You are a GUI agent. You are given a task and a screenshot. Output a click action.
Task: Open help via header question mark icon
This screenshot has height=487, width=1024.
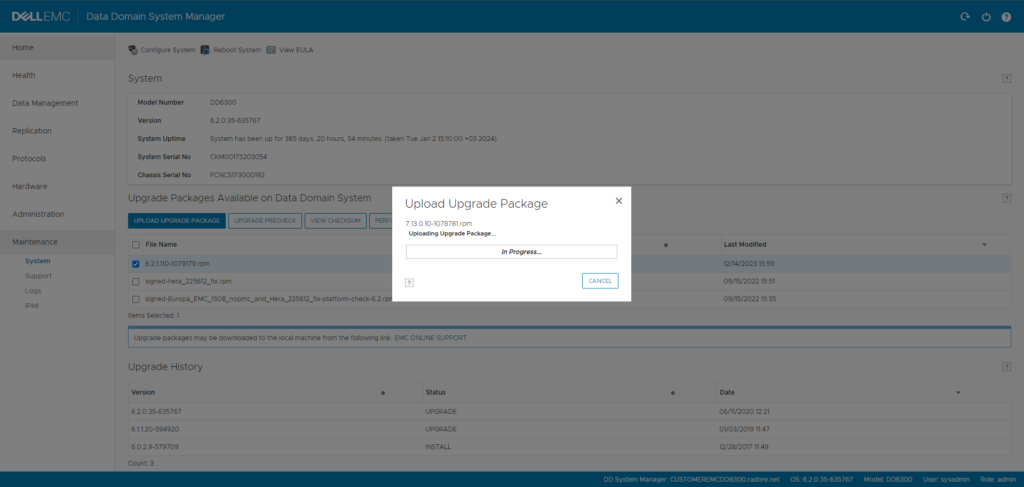coord(1006,17)
